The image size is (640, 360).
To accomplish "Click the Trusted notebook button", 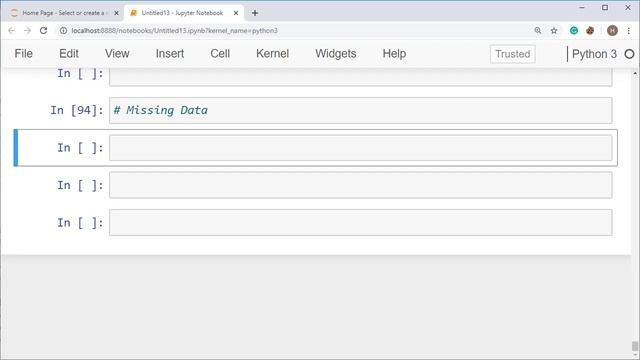I will point(513,54).
